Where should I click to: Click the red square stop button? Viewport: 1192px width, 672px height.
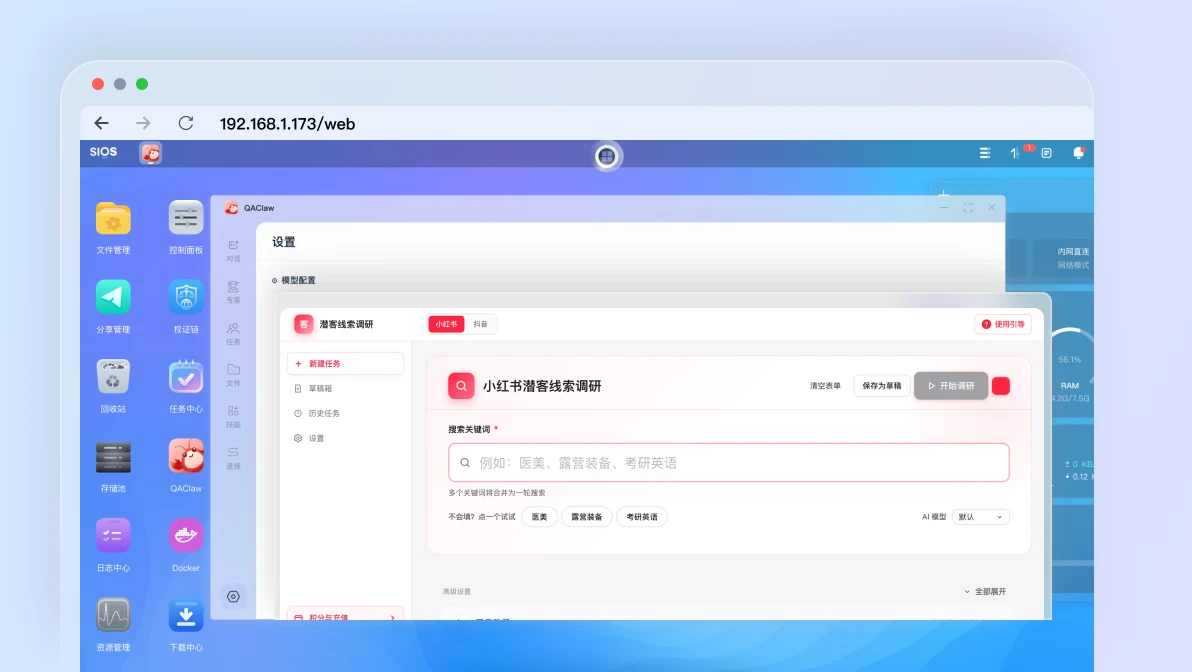1001,386
